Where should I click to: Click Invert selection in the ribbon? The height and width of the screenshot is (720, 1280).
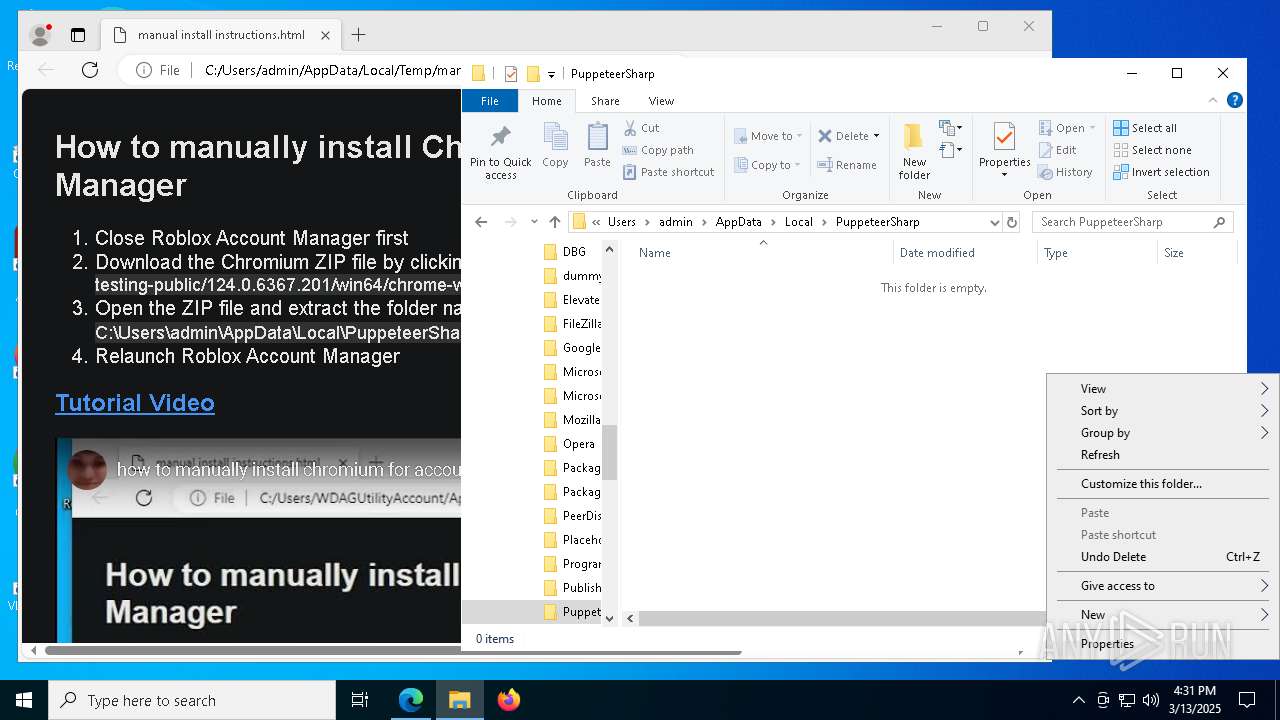click(x=1161, y=172)
